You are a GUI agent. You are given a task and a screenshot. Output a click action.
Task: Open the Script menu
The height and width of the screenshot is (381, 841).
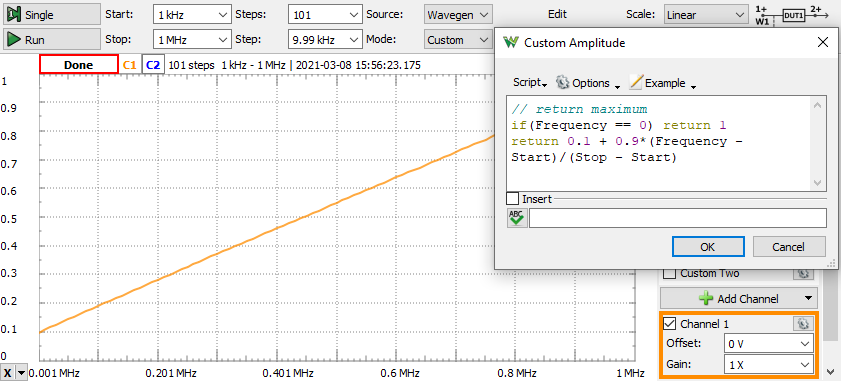click(x=530, y=83)
